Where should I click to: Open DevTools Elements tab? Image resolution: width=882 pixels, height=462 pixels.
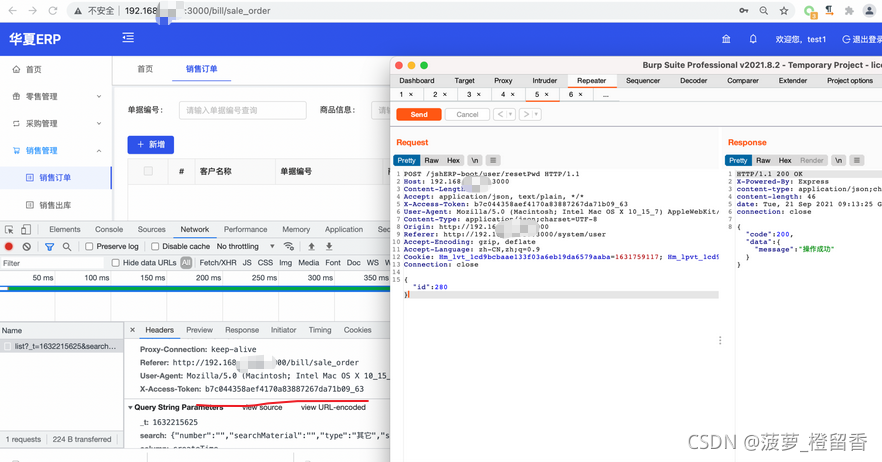point(65,230)
